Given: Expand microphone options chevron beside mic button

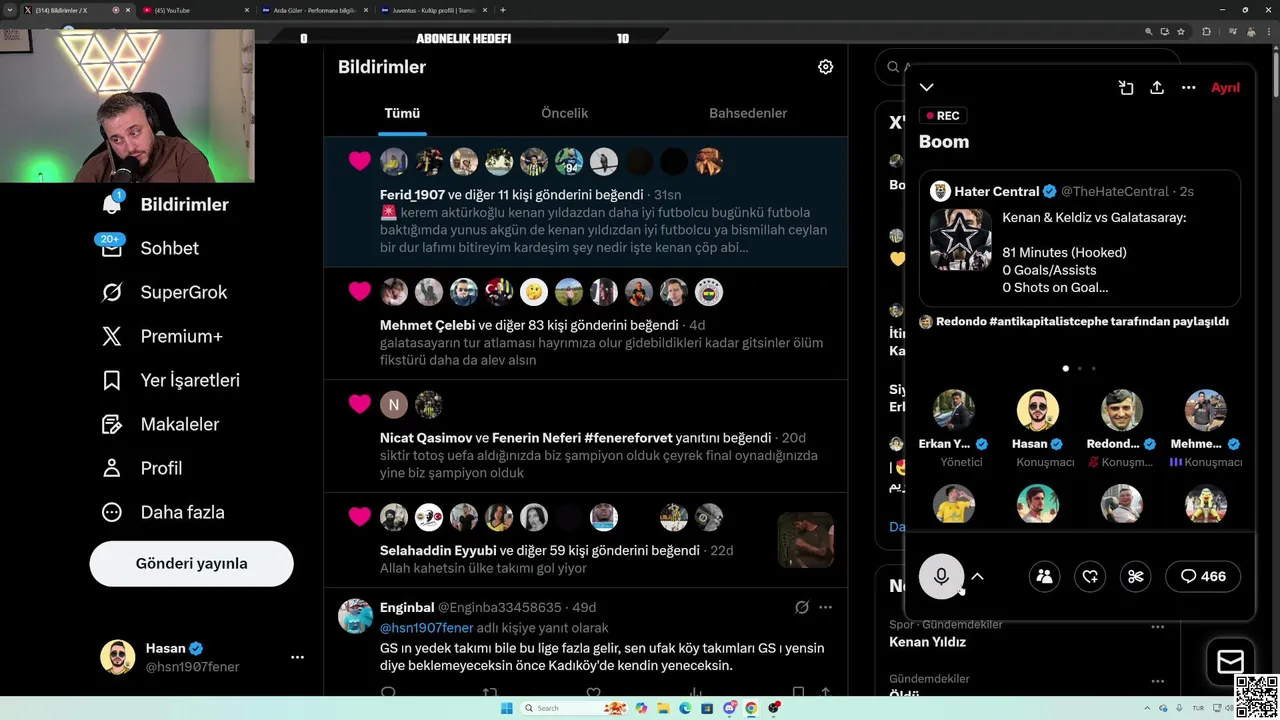Looking at the screenshot, I should tap(978, 576).
